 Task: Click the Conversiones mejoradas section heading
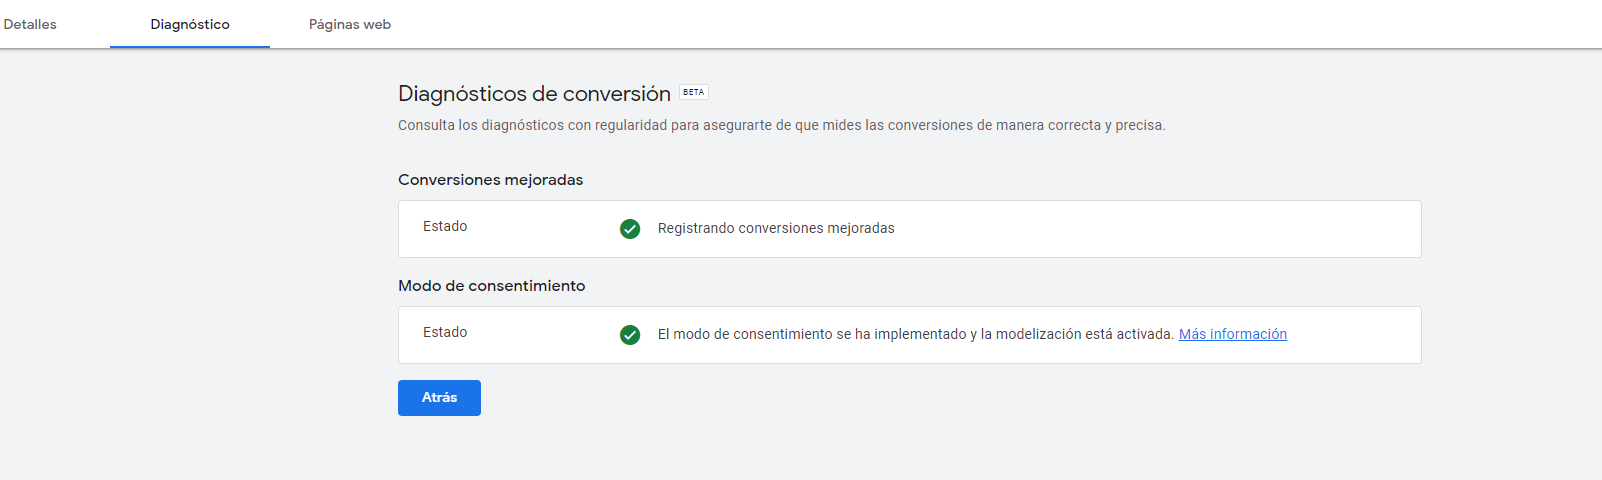click(490, 180)
